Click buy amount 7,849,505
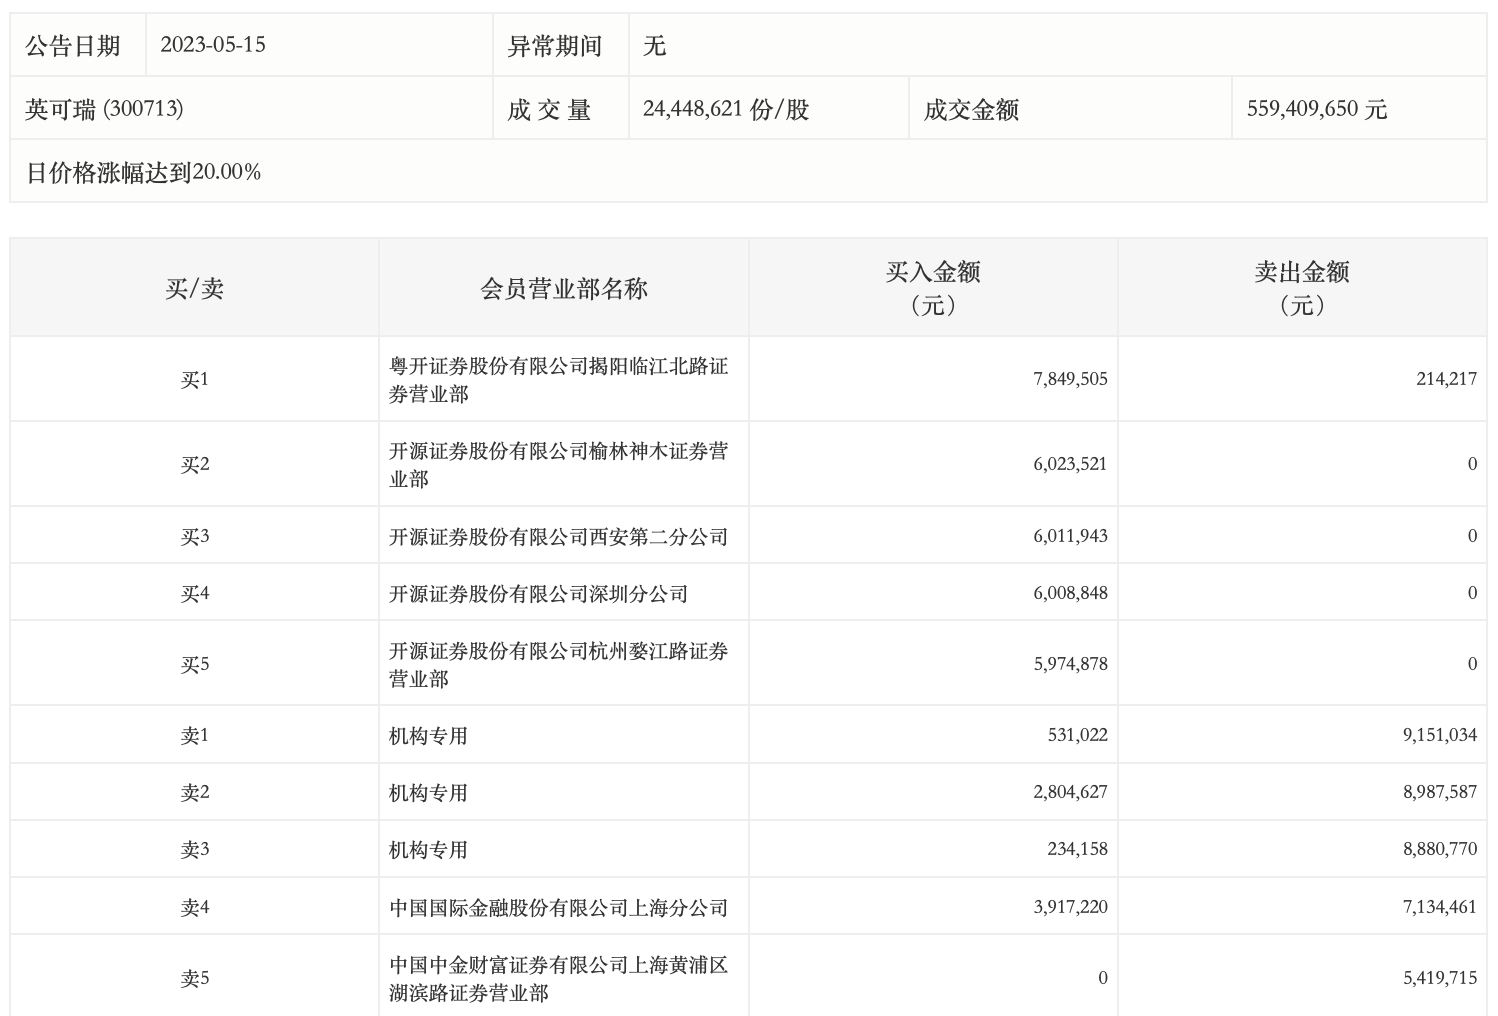Image resolution: width=1498 pixels, height=1016 pixels. coord(1070,379)
